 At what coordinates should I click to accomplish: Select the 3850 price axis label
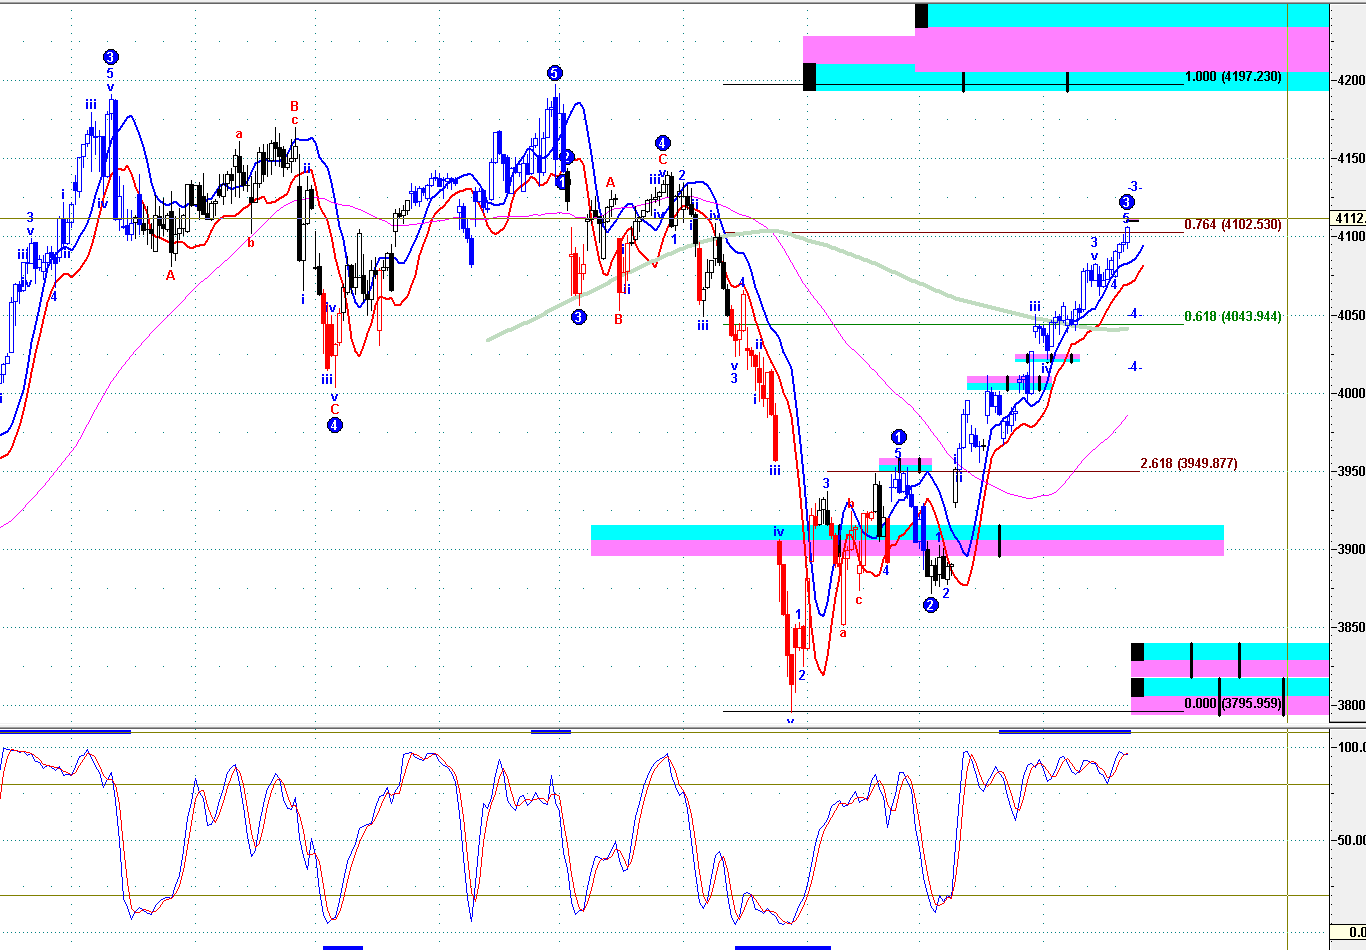click(x=1349, y=627)
